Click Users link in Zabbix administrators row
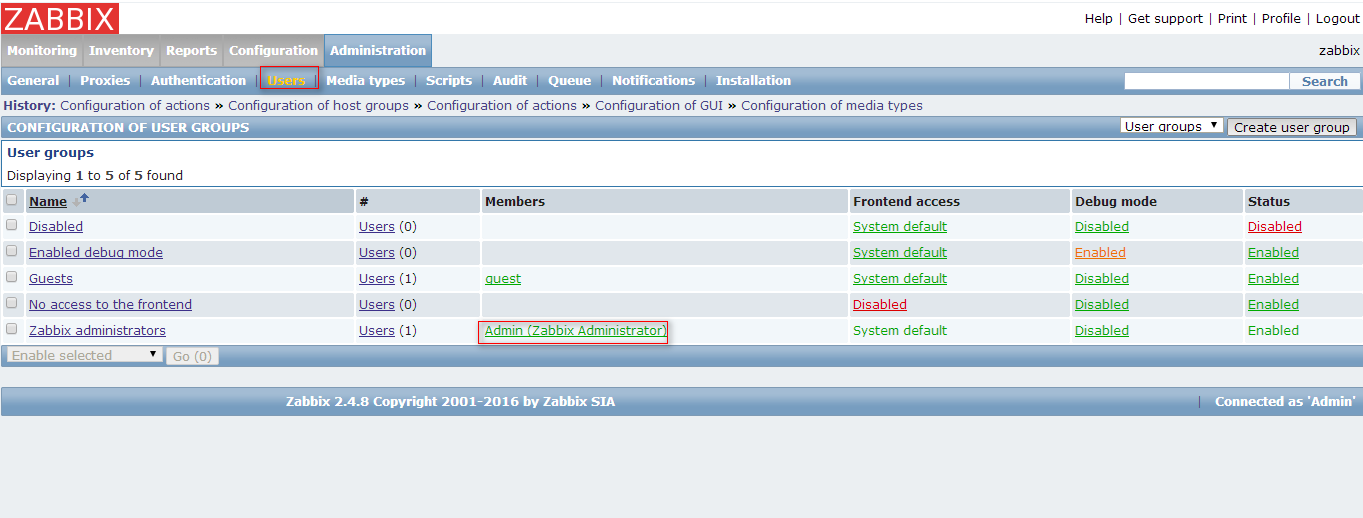The width and height of the screenshot is (1363, 518). pyautogui.click(x=377, y=331)
